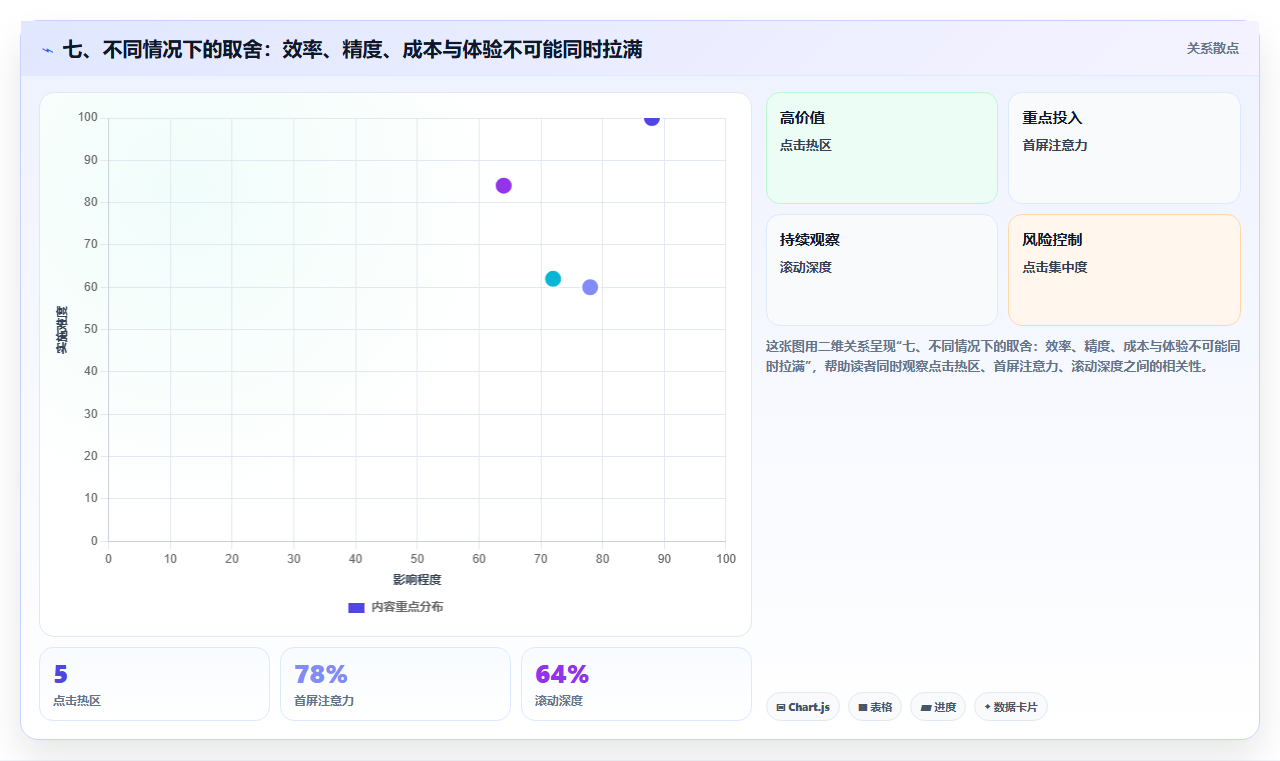This screenshot has width=1280, height=761.
Task: Click the 关系散点 label in the header
Action: pyautogui.click(x=1212, y=48)
